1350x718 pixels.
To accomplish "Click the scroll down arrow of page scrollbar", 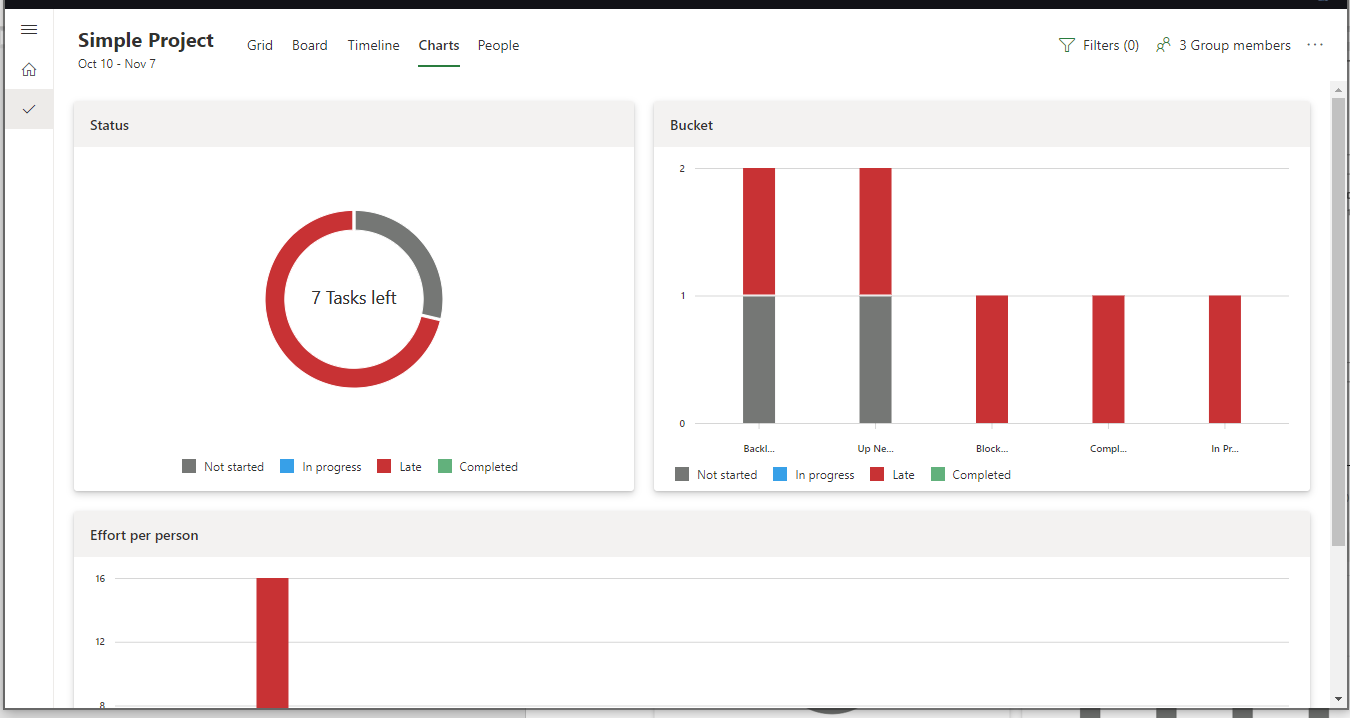I will (x=1339, y=698).
